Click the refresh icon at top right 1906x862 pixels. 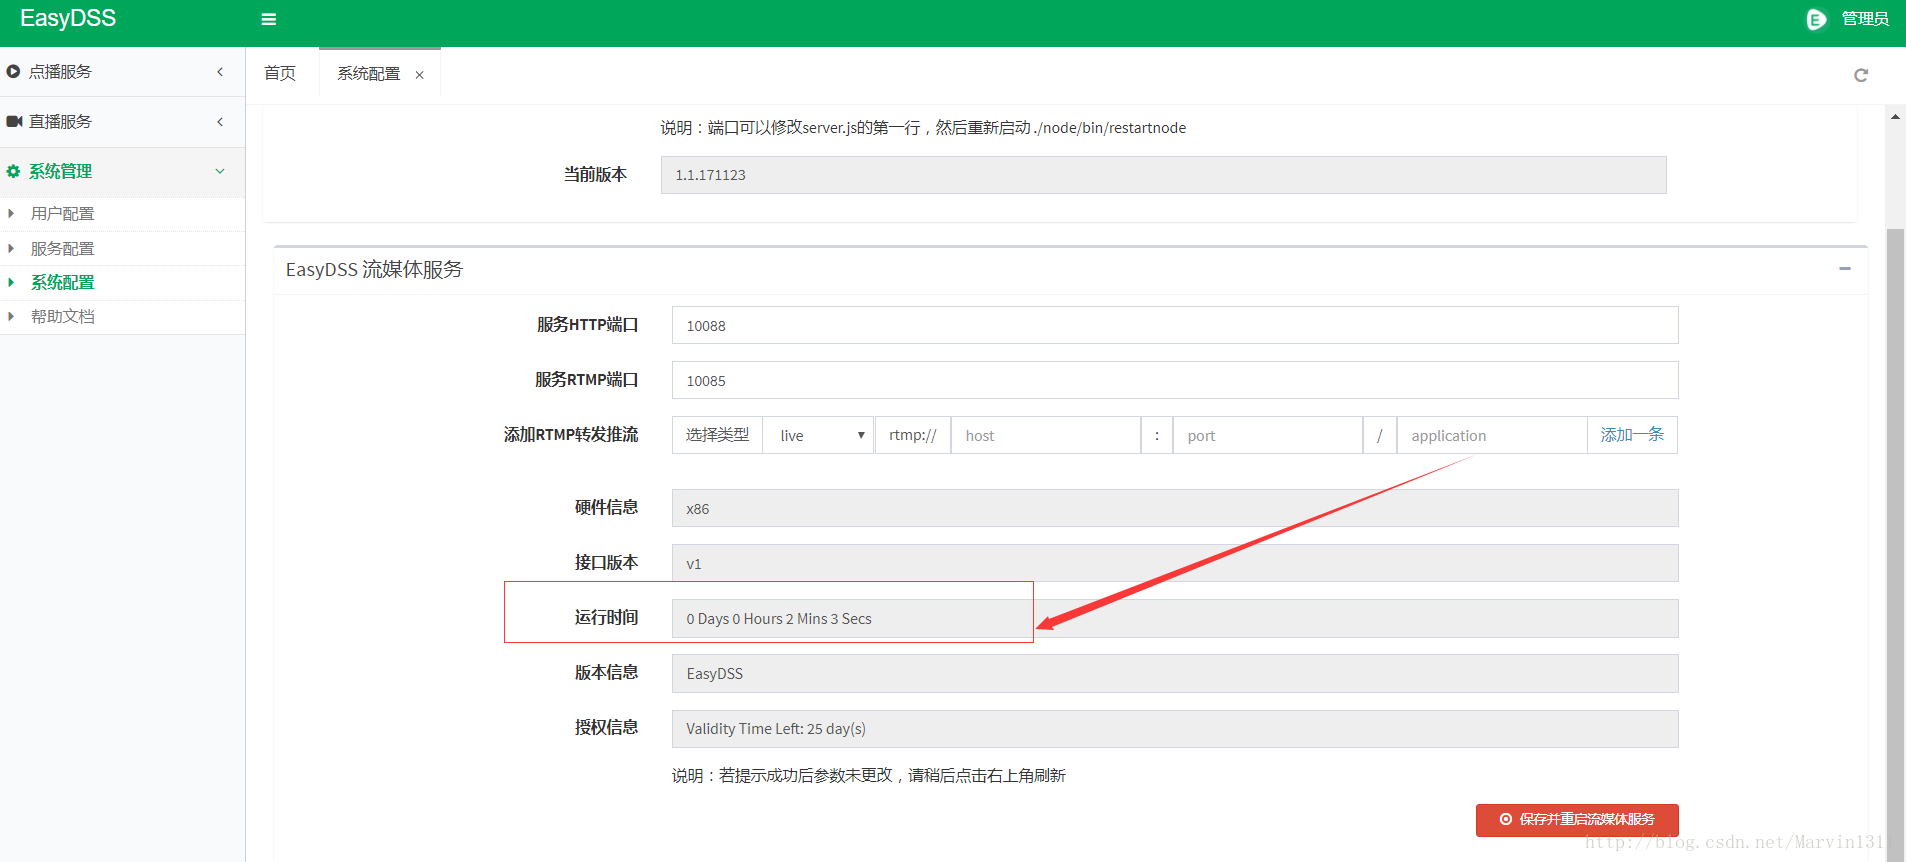(1861, 75)
